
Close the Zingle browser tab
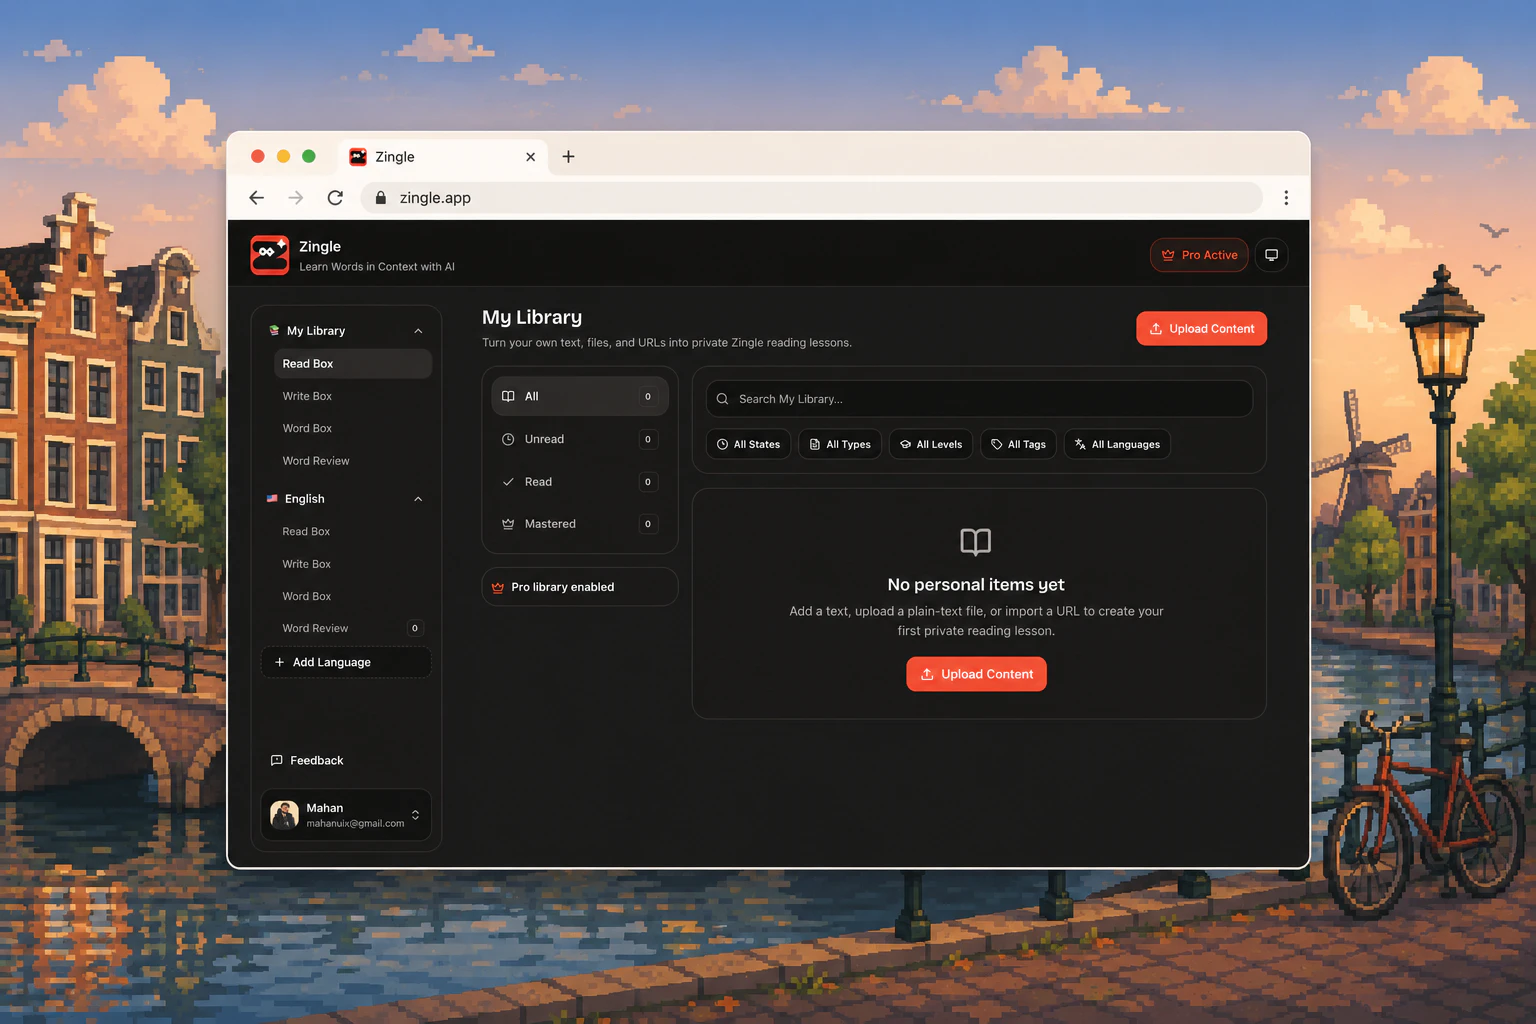point(530,157)
